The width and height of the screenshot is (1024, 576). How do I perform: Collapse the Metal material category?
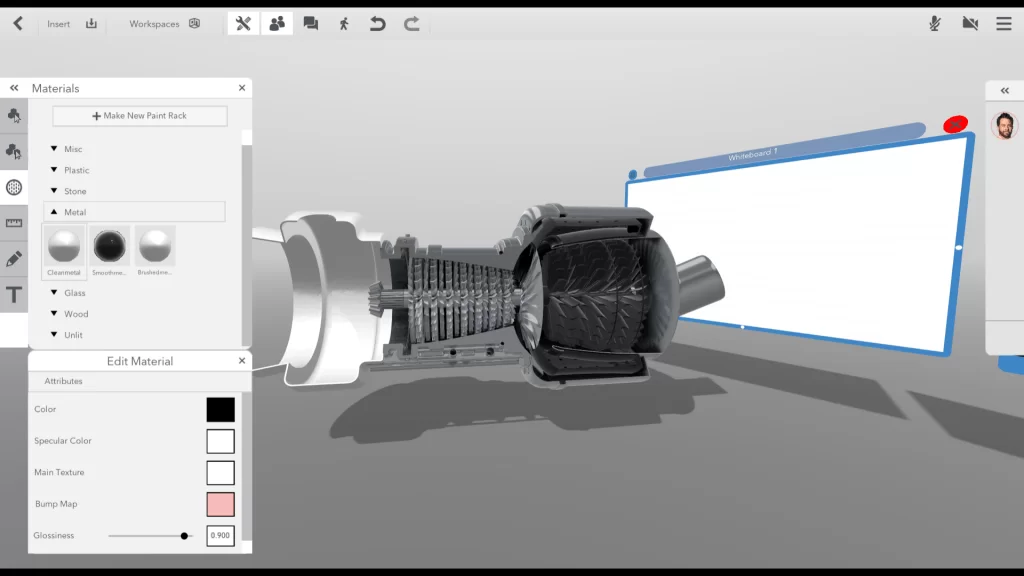pyautogui.click(x=55, y=212)
